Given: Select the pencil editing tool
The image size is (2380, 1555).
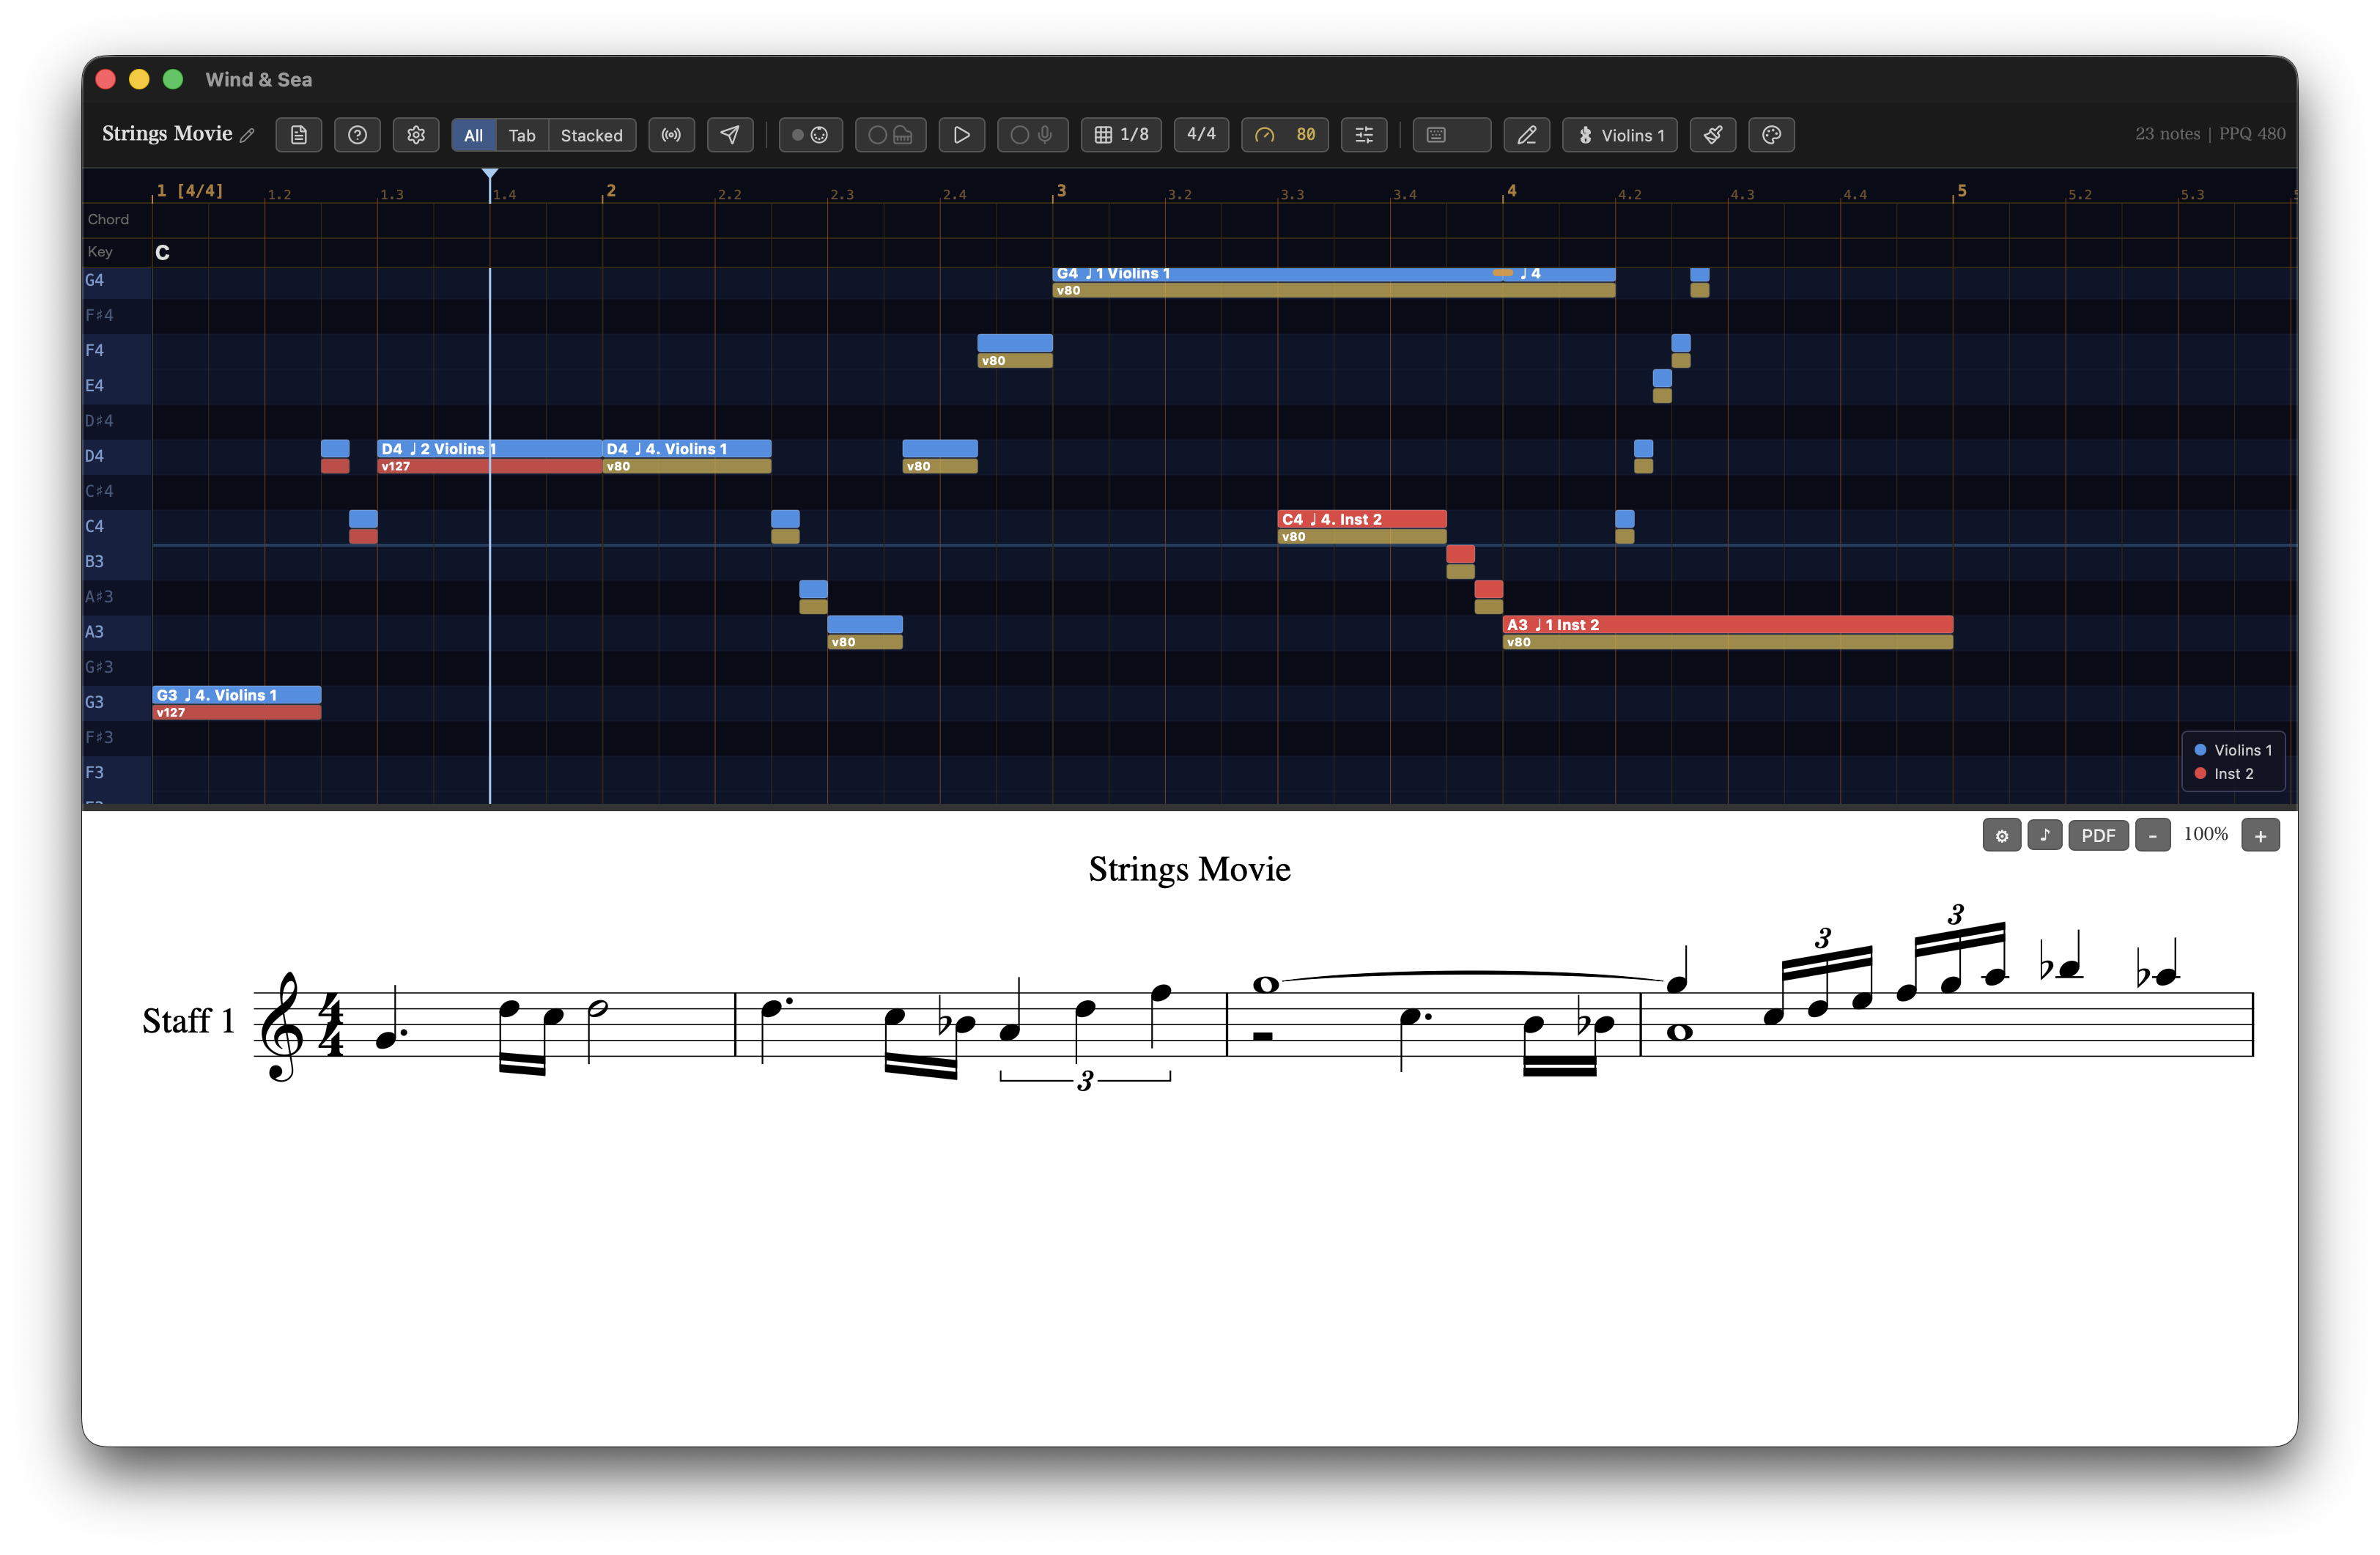Looking at the screenshot, I should pyautogui.click(x=1527, y=135).
